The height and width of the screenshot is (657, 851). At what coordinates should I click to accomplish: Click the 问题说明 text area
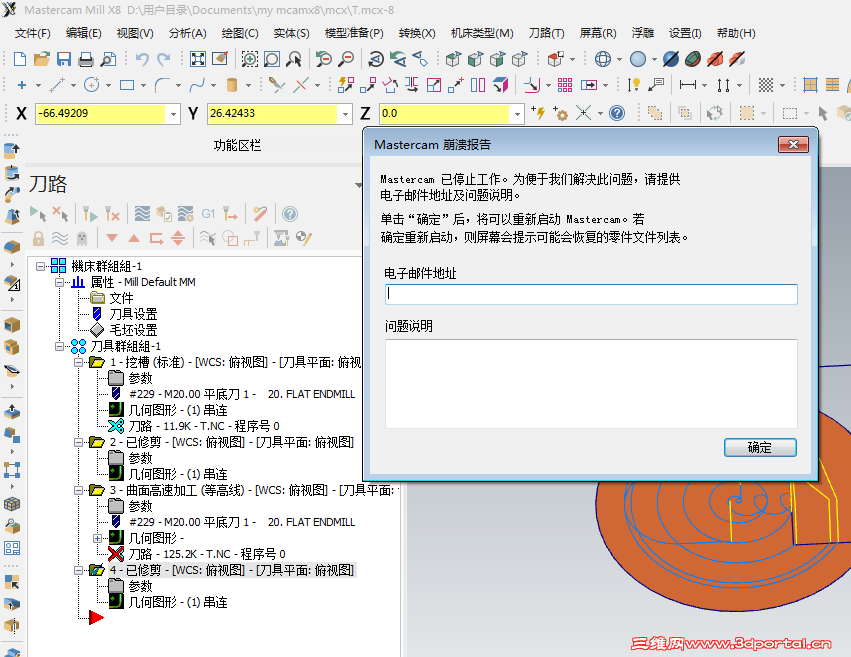[x=591, y=384]
